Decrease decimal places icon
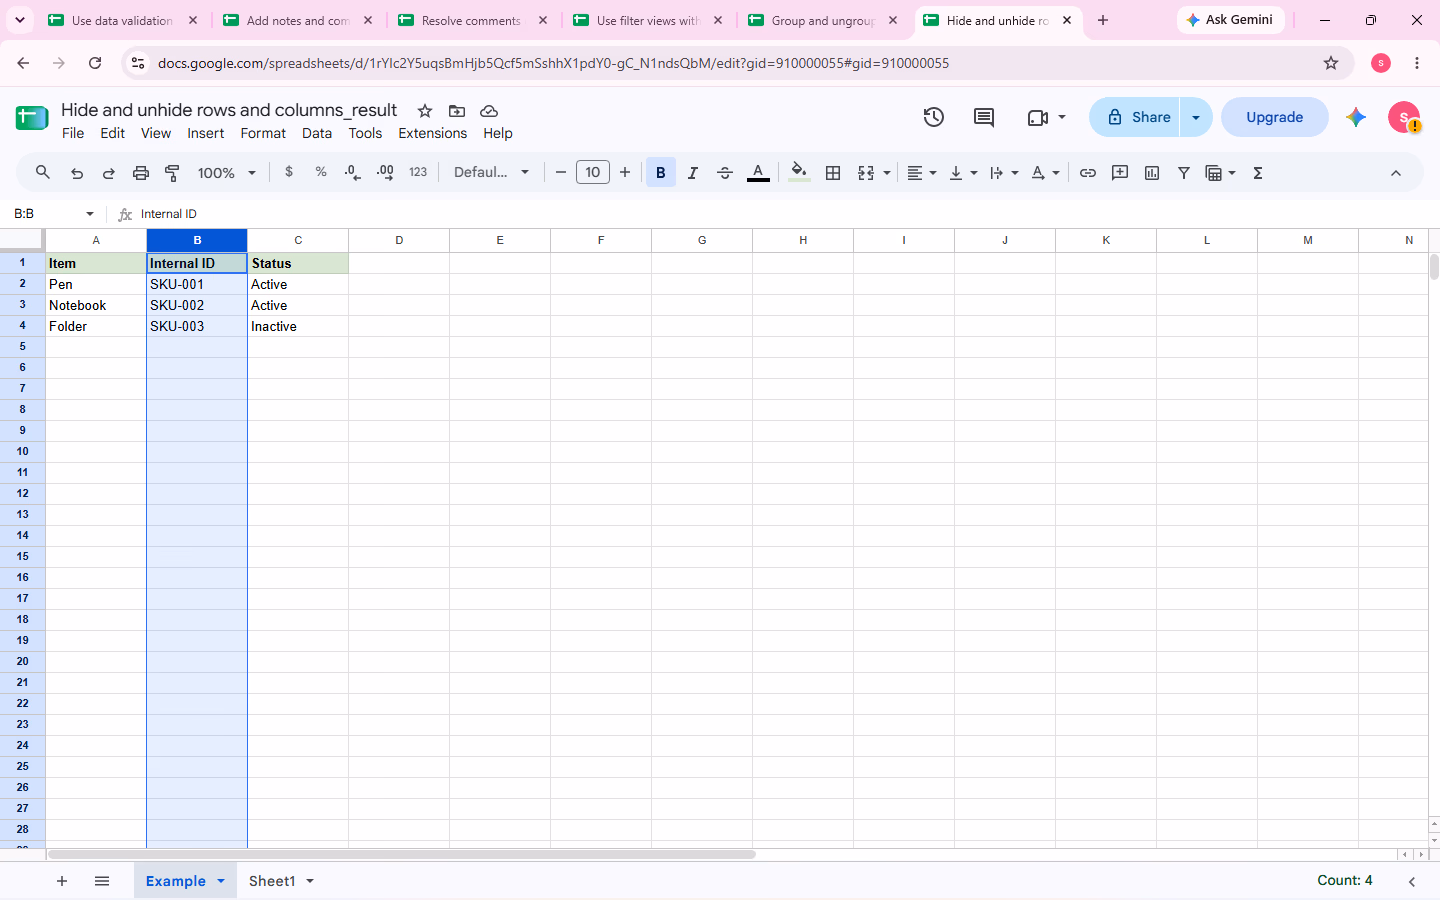The height and width of the screenshot is (900, 1440). coord(352,172)
